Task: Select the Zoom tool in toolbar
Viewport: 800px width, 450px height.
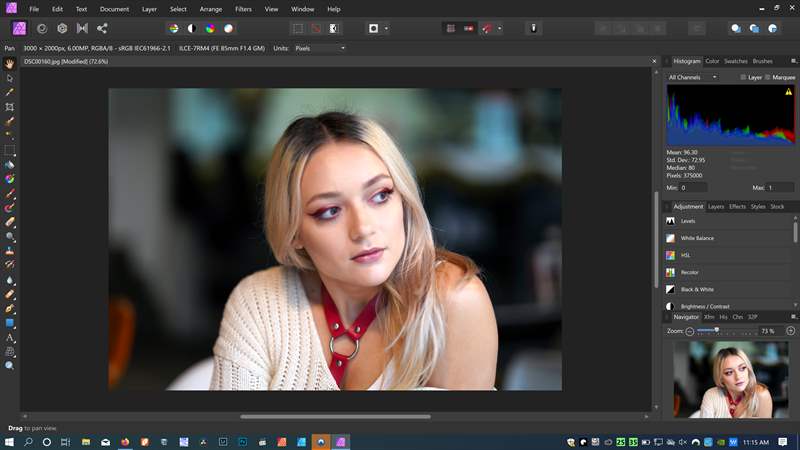Action: point(9,366)
